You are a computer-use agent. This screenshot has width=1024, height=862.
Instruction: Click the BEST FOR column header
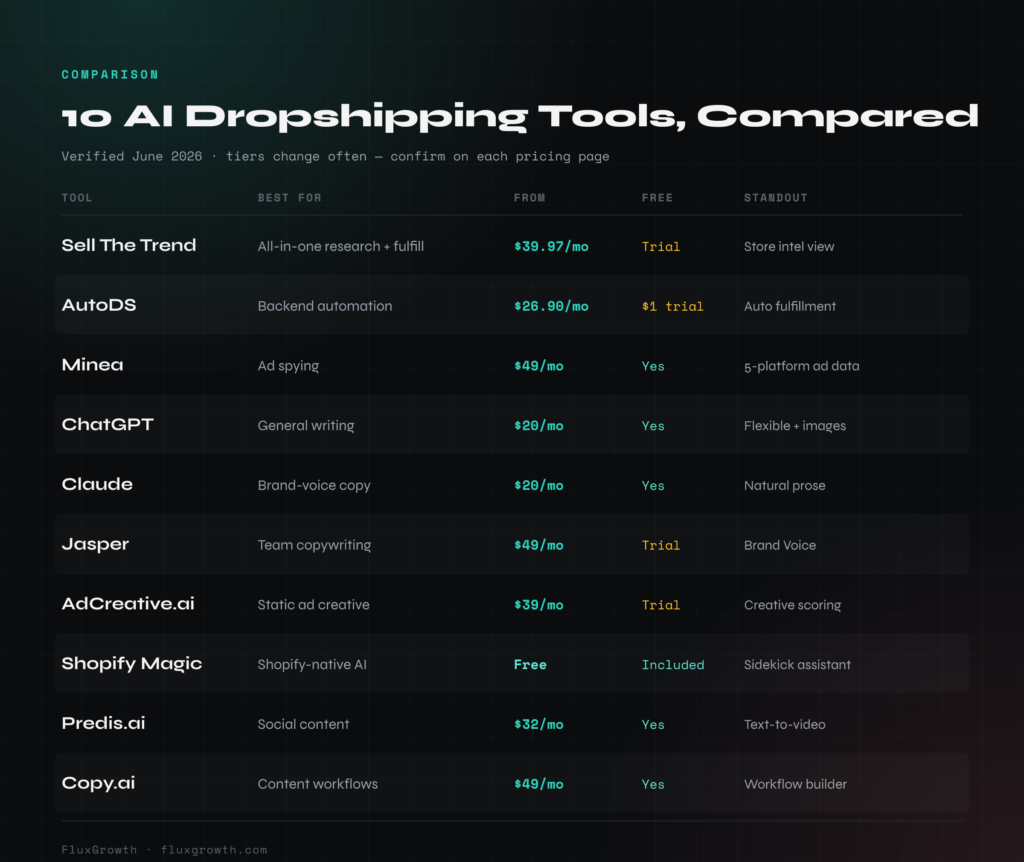coord(289,198)
